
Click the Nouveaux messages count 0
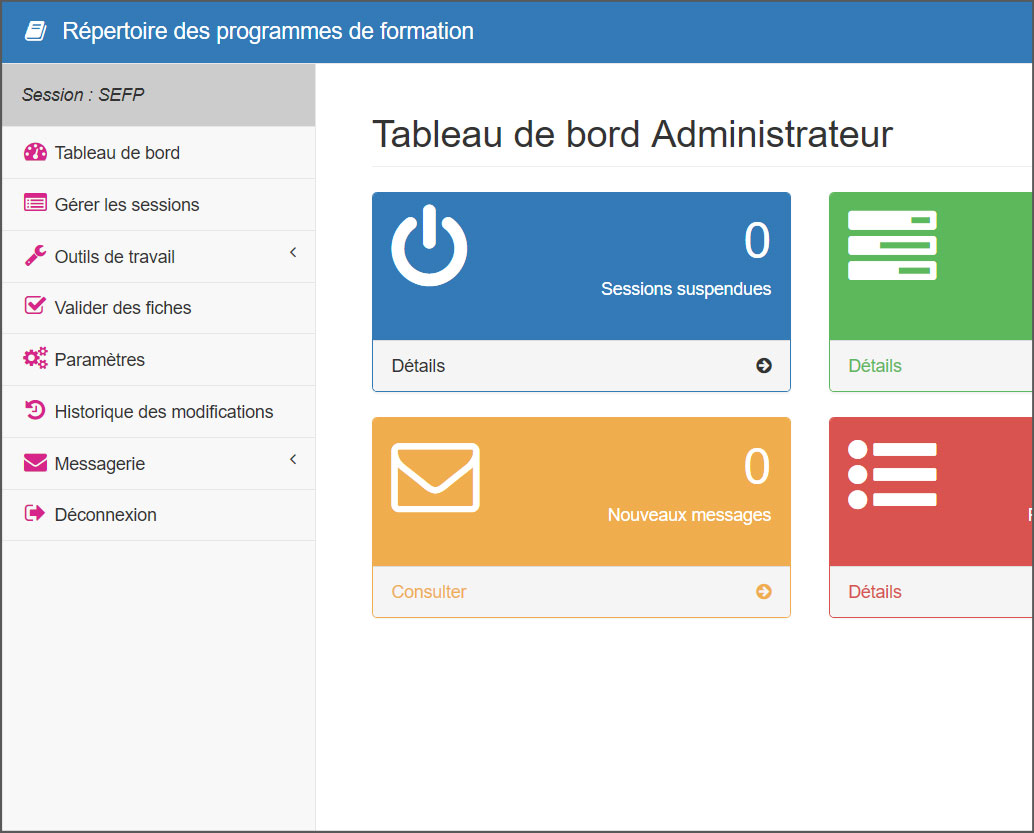pos(757,466)
